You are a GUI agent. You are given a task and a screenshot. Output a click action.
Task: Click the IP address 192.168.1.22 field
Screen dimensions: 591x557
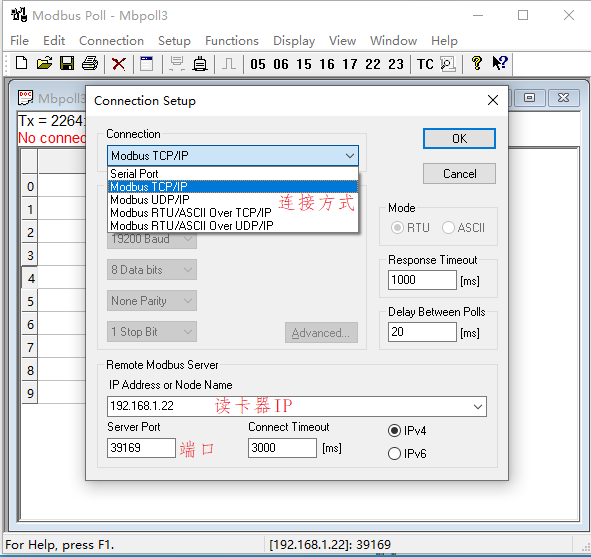pyautogui.click(x=297, y=406)
